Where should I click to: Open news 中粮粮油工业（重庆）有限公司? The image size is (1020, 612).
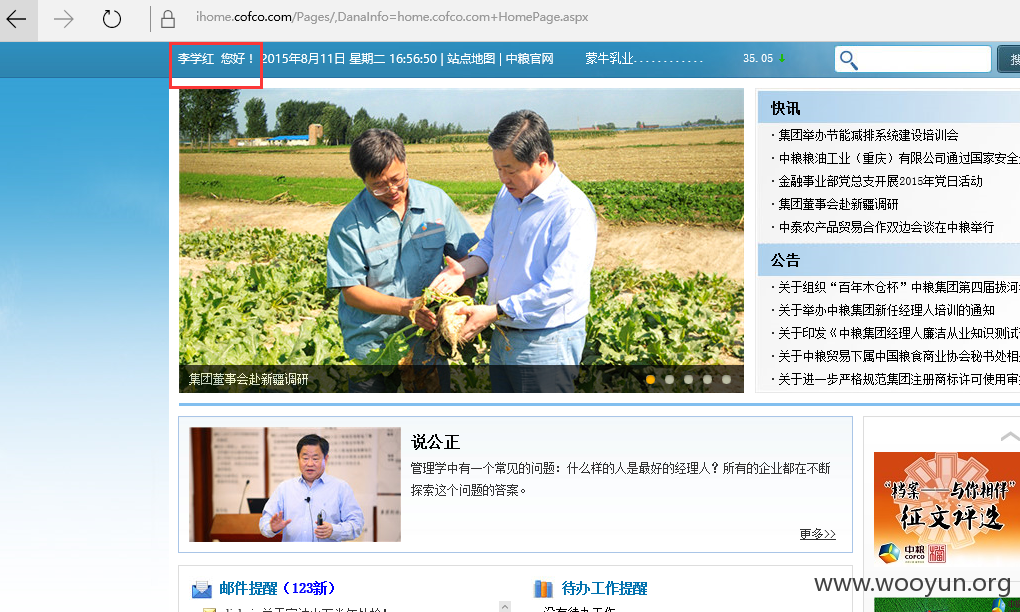(x=898, y=158)
